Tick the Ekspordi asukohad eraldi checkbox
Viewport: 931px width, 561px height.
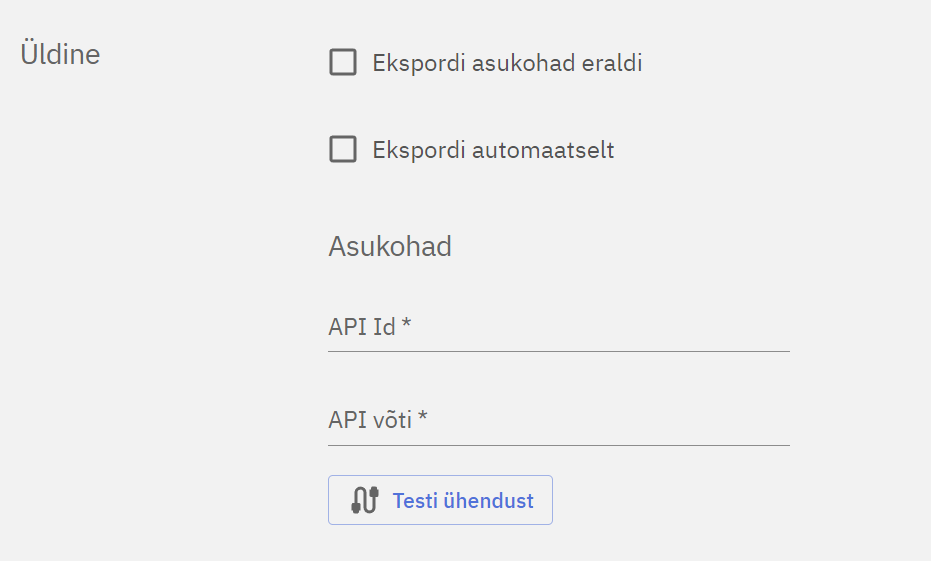(x=343, y=63)
